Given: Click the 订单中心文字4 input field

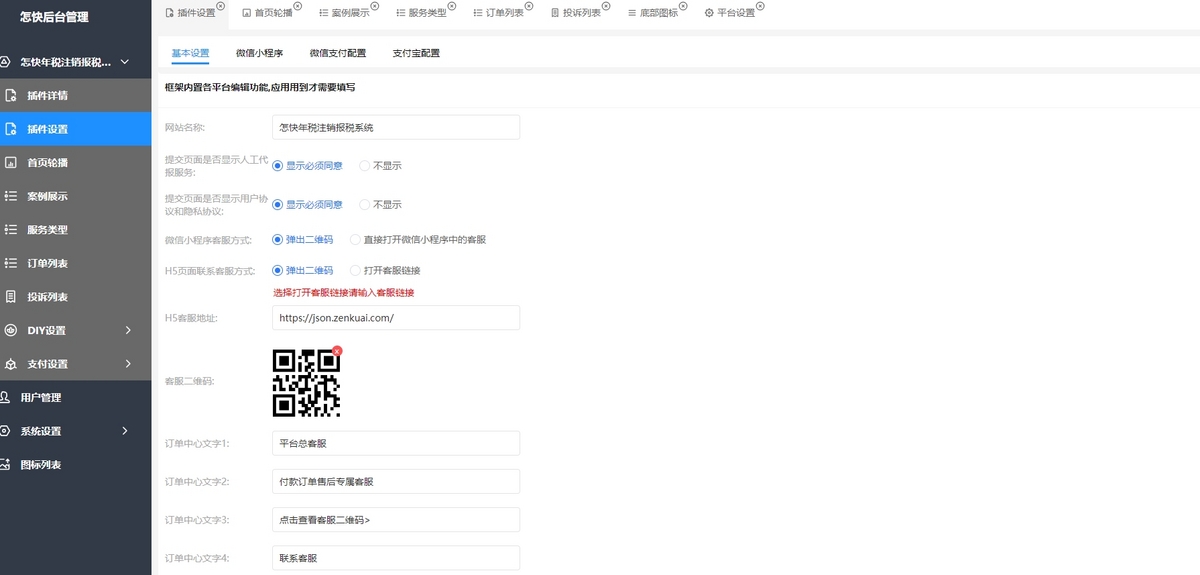Looking at the screenshot, I should click(x=396, y=557).
